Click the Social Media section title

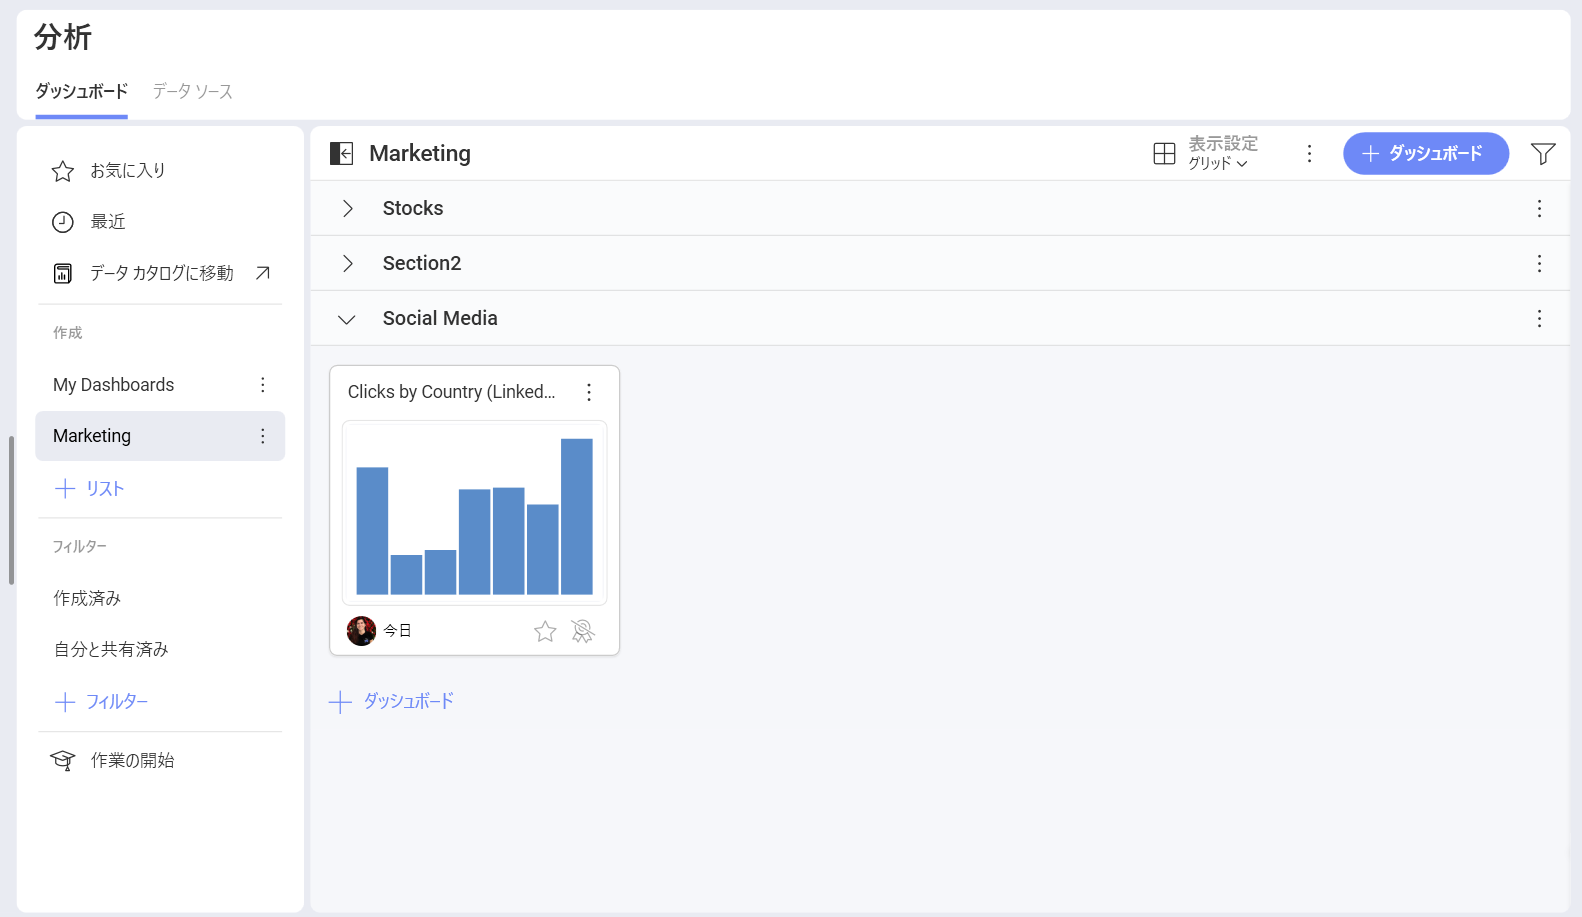pos(440,318)
